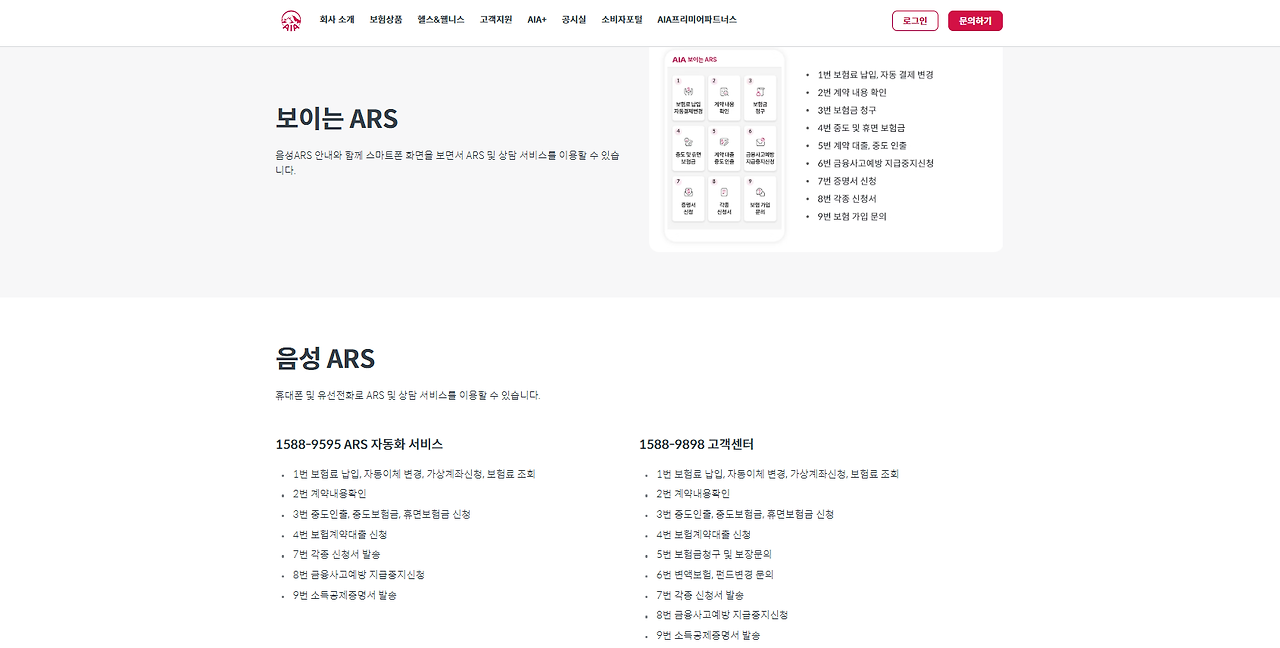
Task: Click the AIA logo in the header
Action: click(x=291, y=21)
